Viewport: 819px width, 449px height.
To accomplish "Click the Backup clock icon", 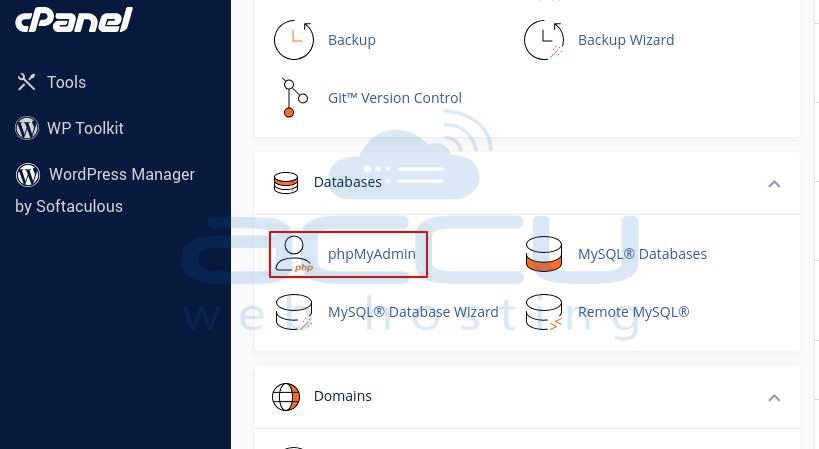I will [294, 40].
